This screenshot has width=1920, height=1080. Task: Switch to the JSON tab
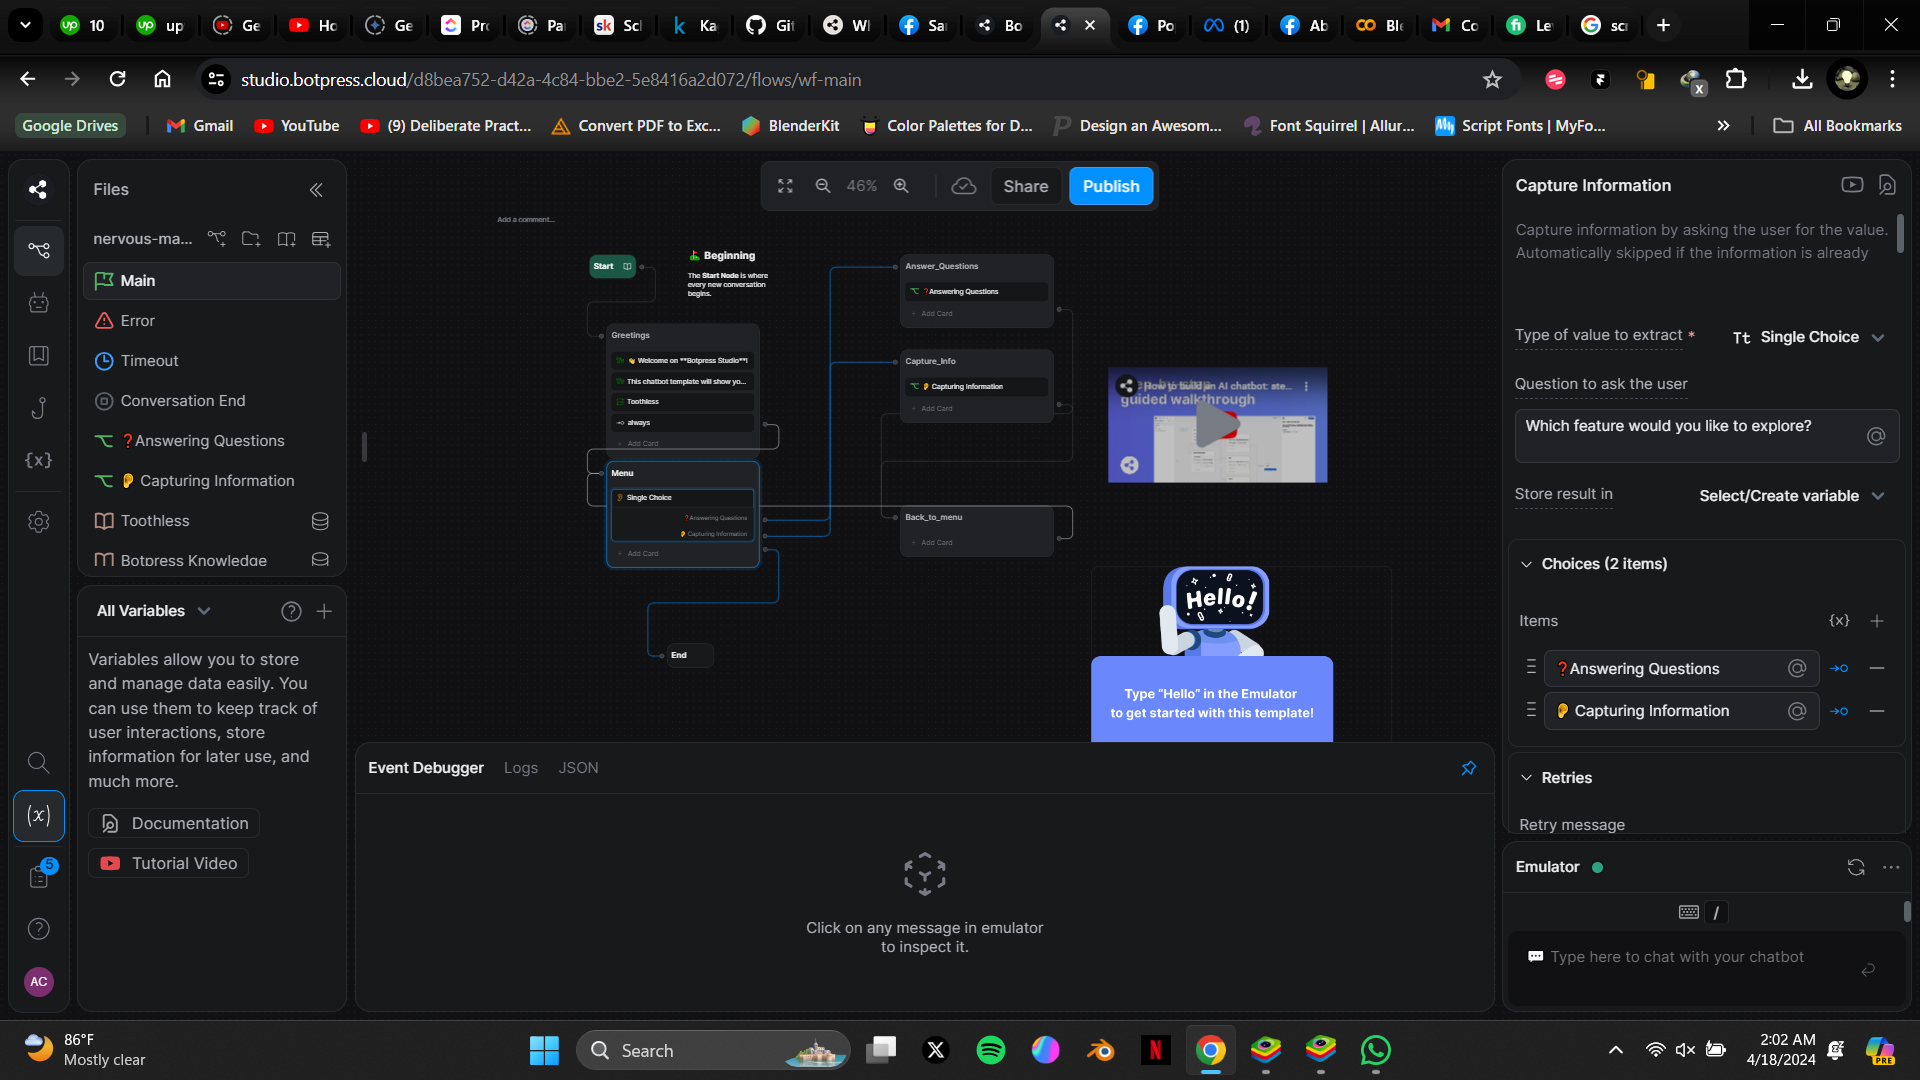[x=578, y=768]
